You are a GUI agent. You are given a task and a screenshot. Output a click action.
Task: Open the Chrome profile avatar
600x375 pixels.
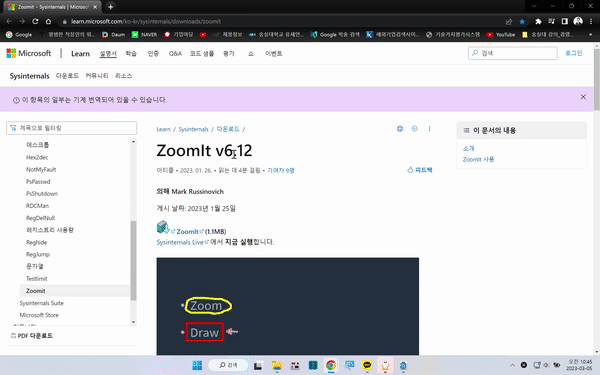pos(578,21)
